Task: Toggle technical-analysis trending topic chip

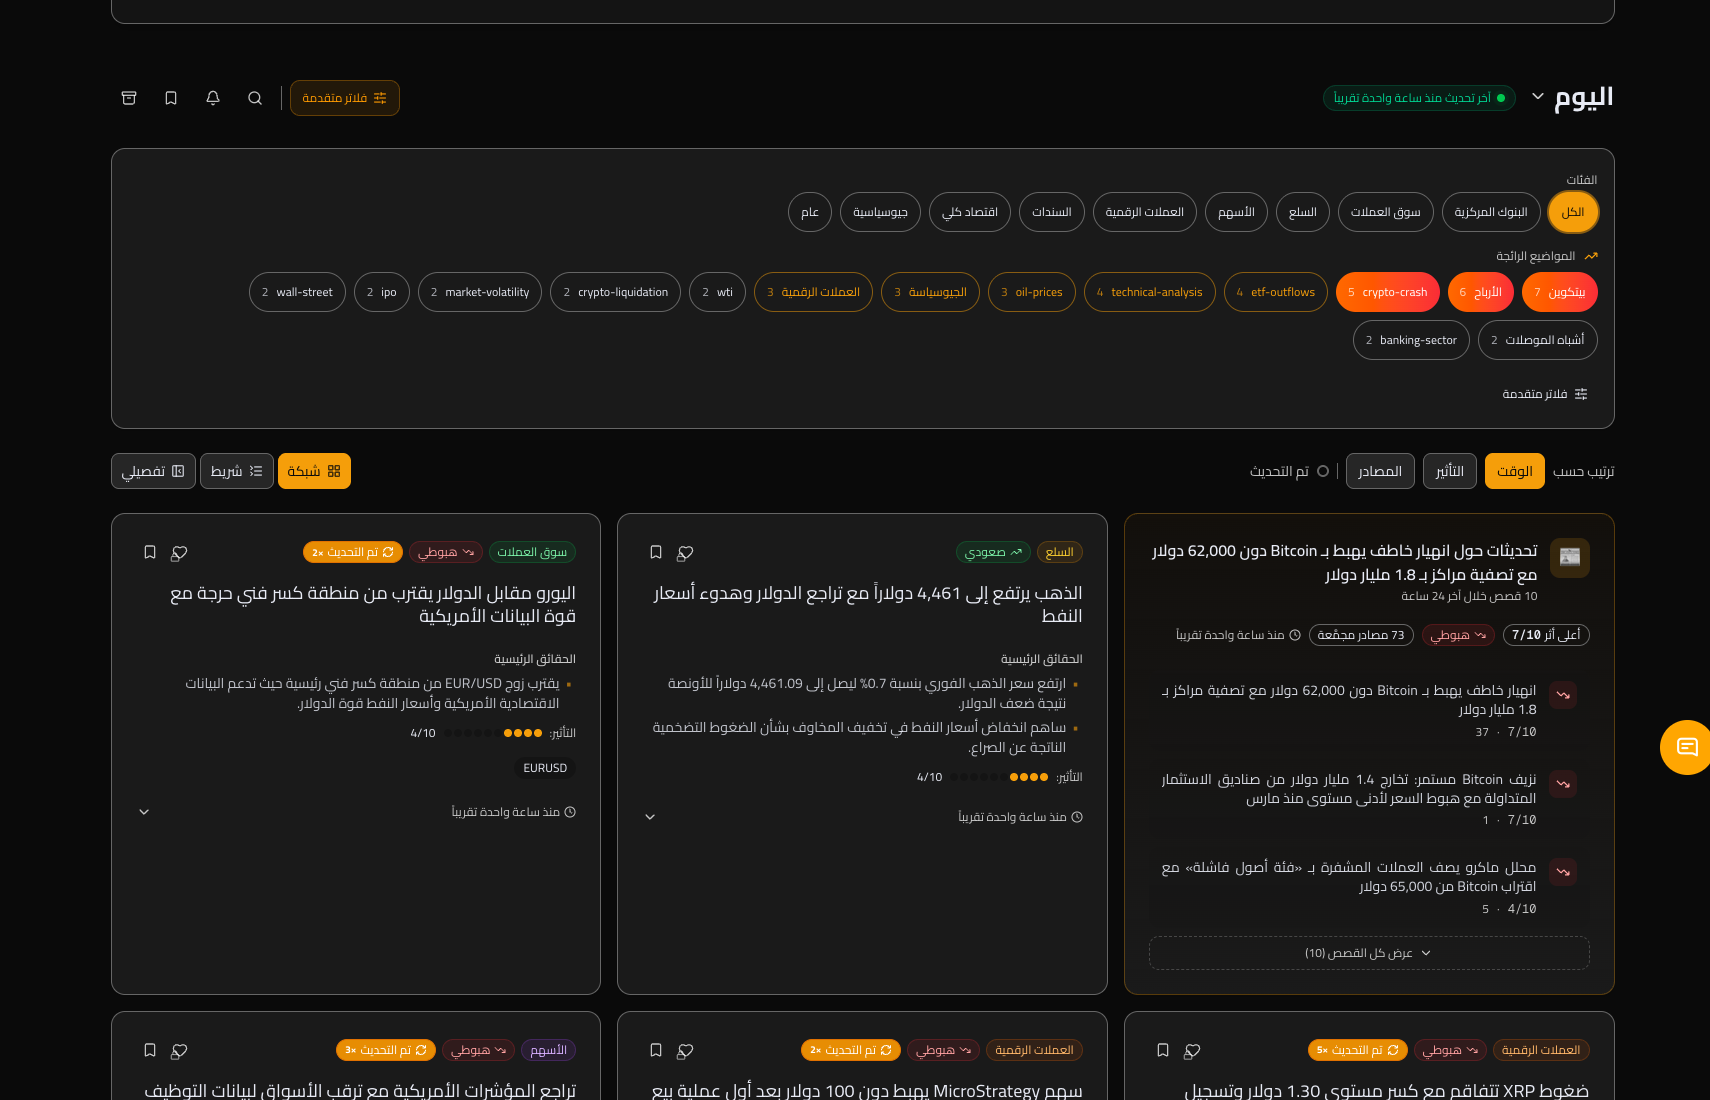Action: (x=1150, y=292)
